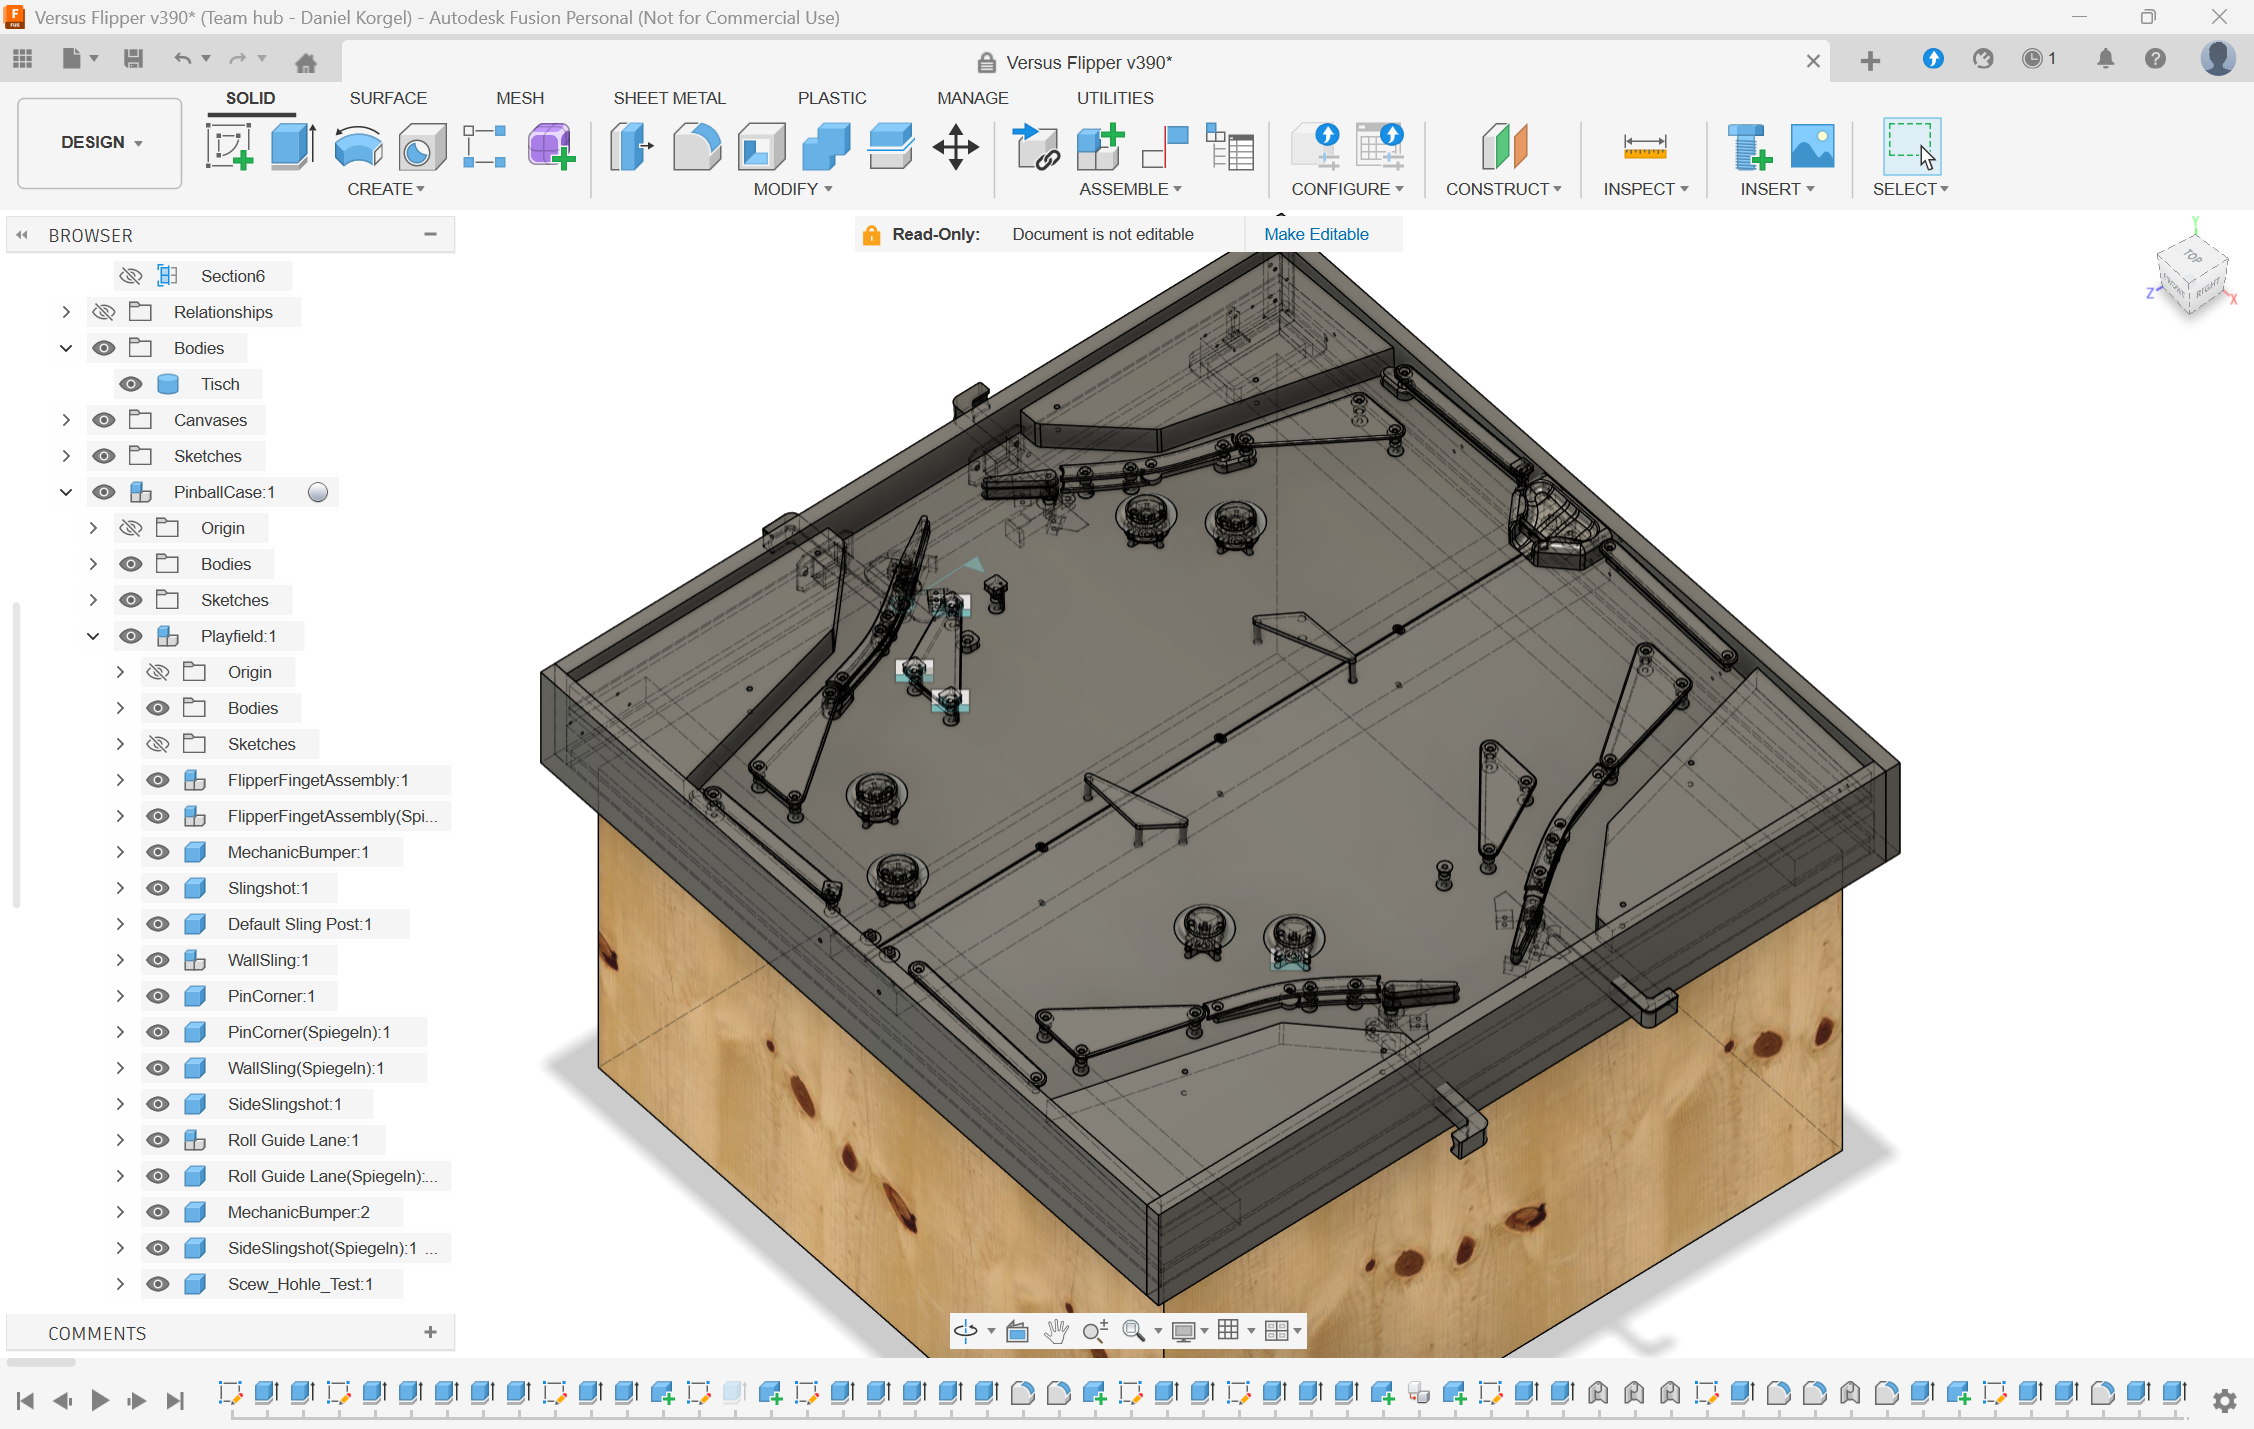
Task: Collapse the Playfield:1 component tree
Action: click(93, 636)
